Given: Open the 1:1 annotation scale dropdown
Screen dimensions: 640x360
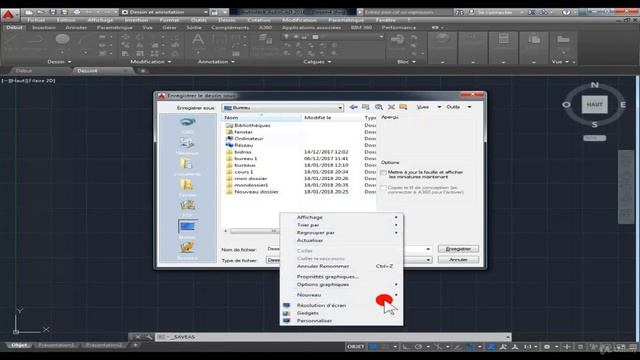Looking at the screenshot, I should coord(530,347).
